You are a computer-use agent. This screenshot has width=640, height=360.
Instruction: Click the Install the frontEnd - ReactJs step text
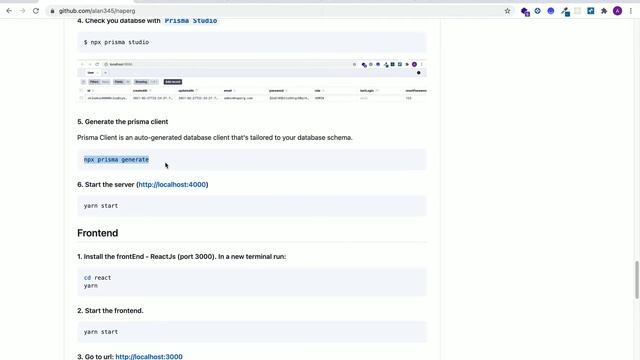pyautogui.click(x=182, y=257)
